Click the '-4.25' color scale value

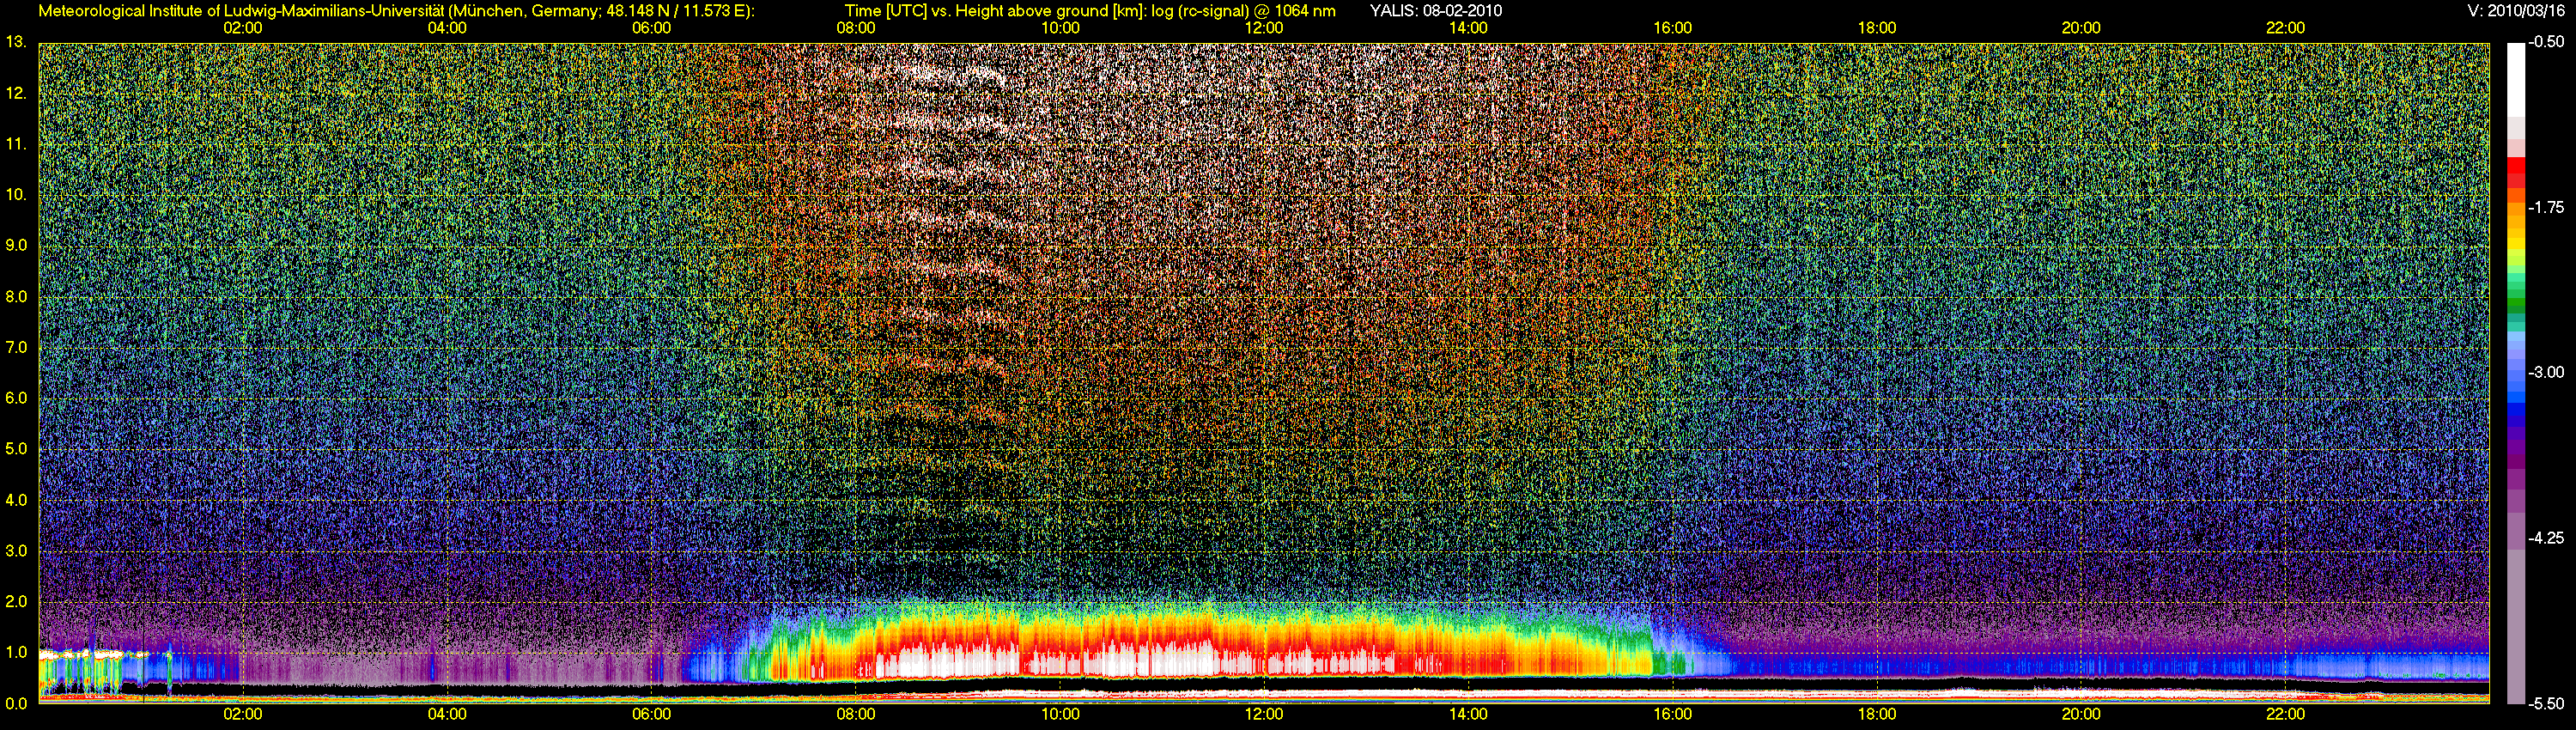pos(2546,538)
